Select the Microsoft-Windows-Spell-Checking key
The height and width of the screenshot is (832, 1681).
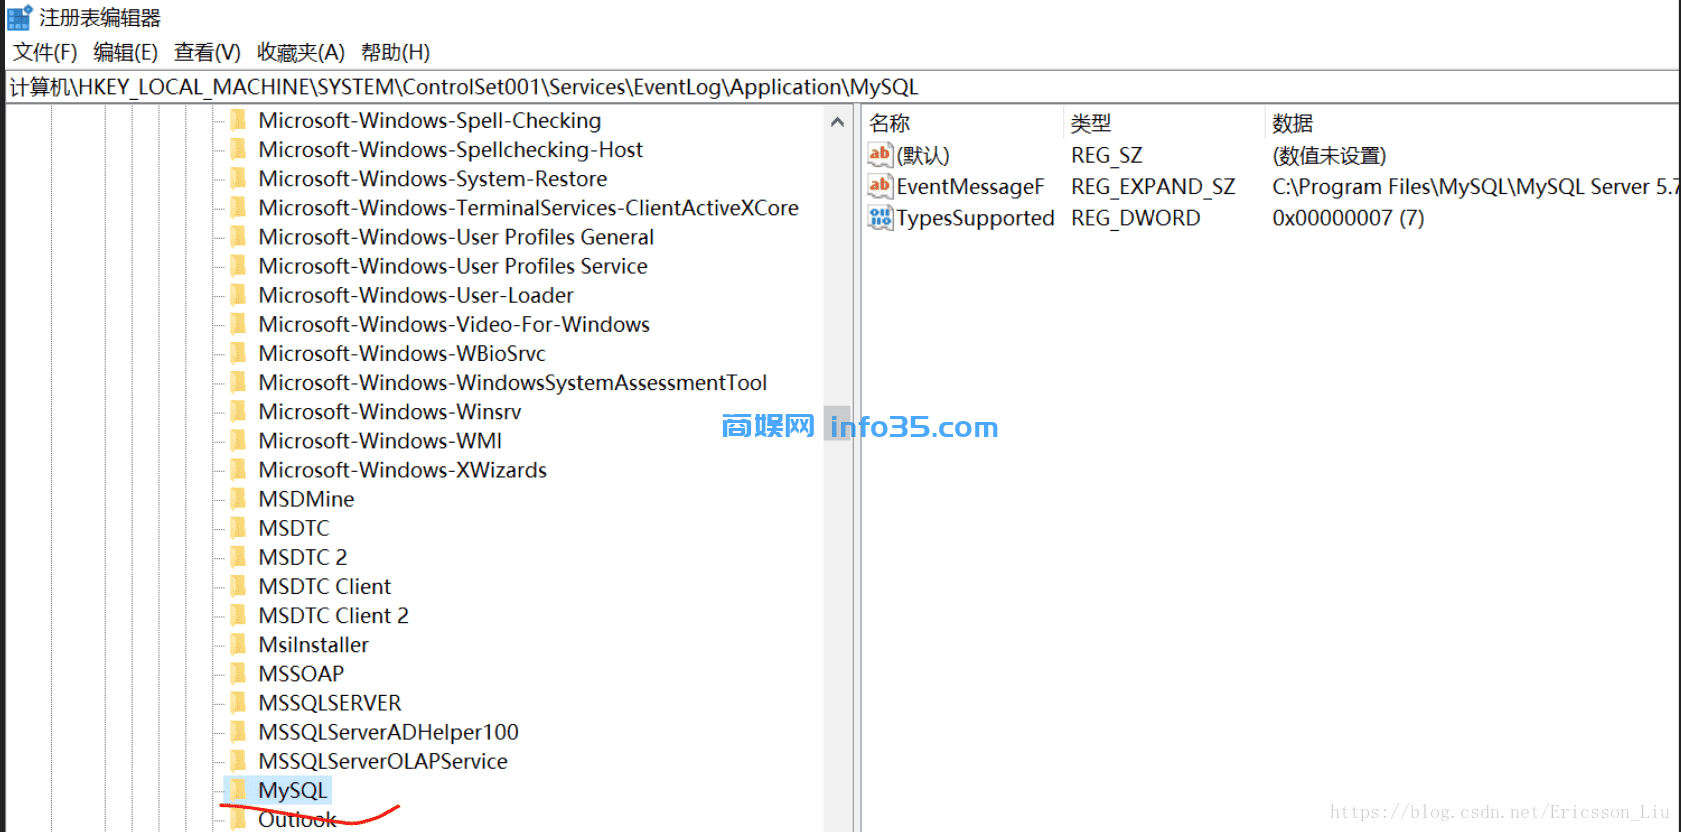click(x=430, y=121)
